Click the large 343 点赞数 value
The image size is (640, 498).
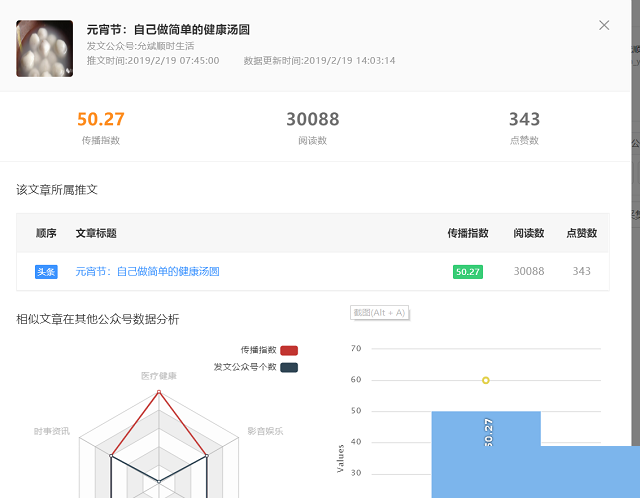click(524, 119)
